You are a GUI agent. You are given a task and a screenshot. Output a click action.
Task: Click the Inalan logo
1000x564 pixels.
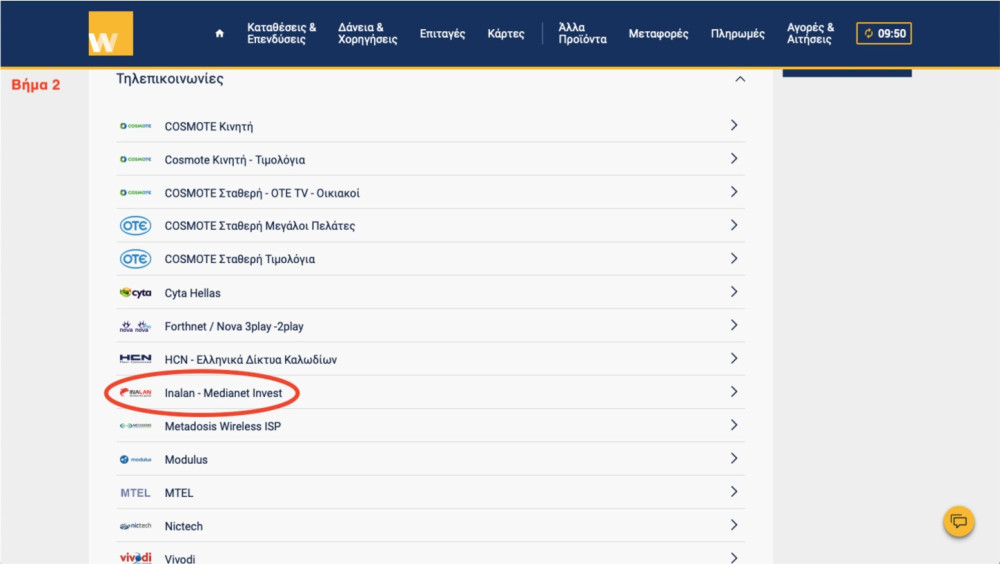[x=135, y=392]
